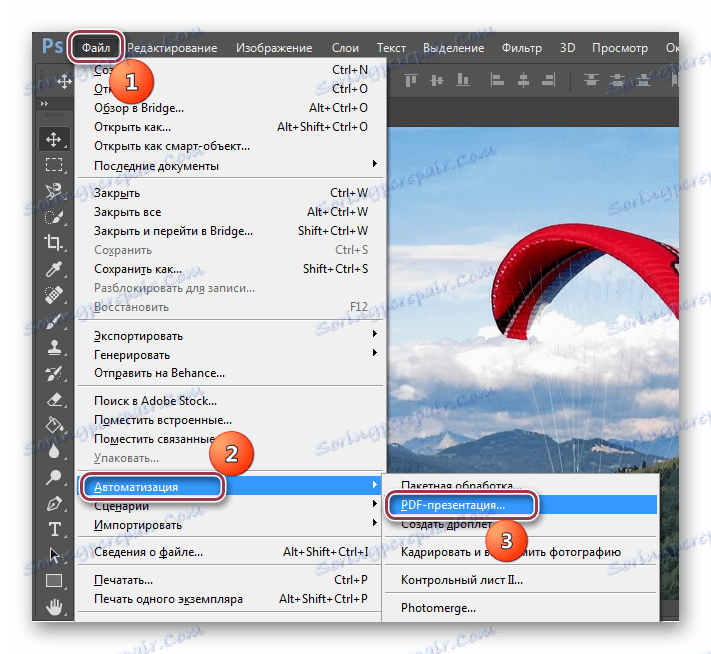This screenshot has height=654, width=711.
Task: Open the Фильтр menu
Action: [x=521, y=48]
